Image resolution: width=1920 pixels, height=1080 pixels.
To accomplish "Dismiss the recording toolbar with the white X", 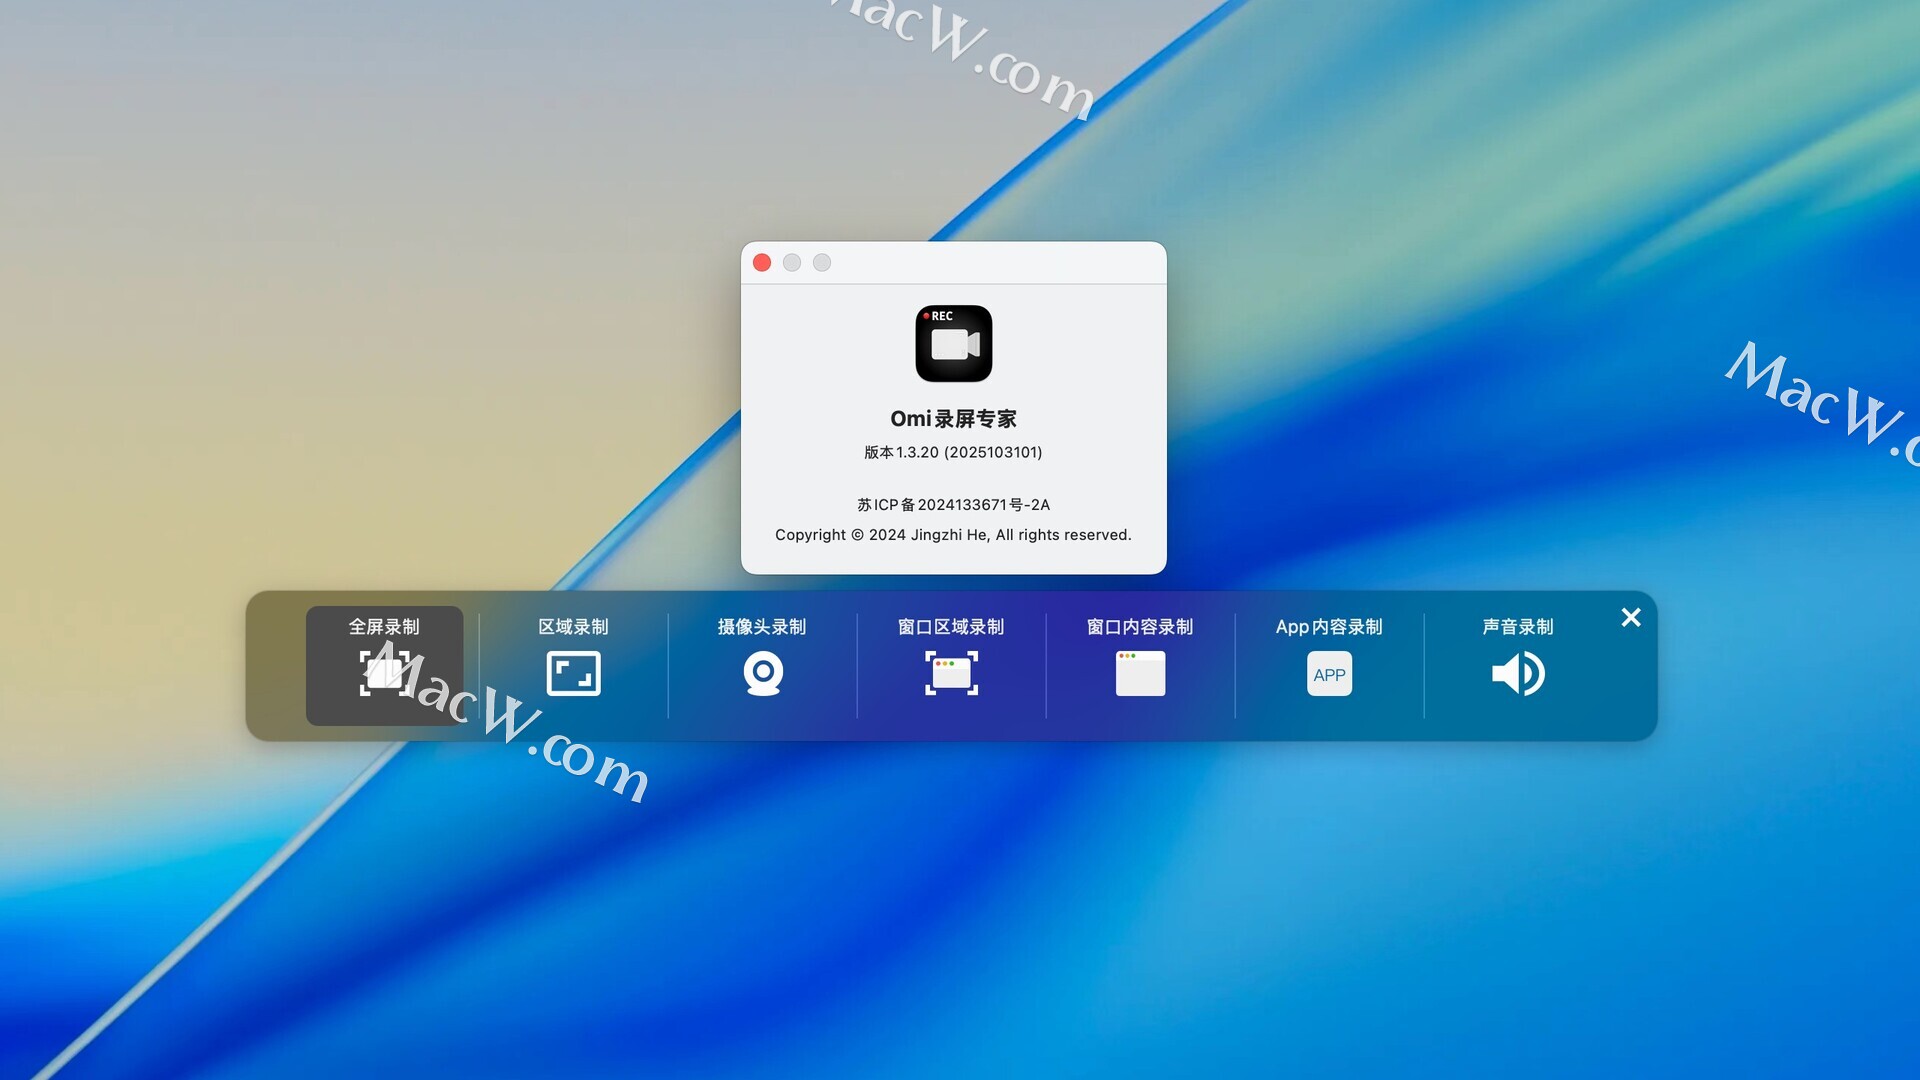I will [1631, 618].
